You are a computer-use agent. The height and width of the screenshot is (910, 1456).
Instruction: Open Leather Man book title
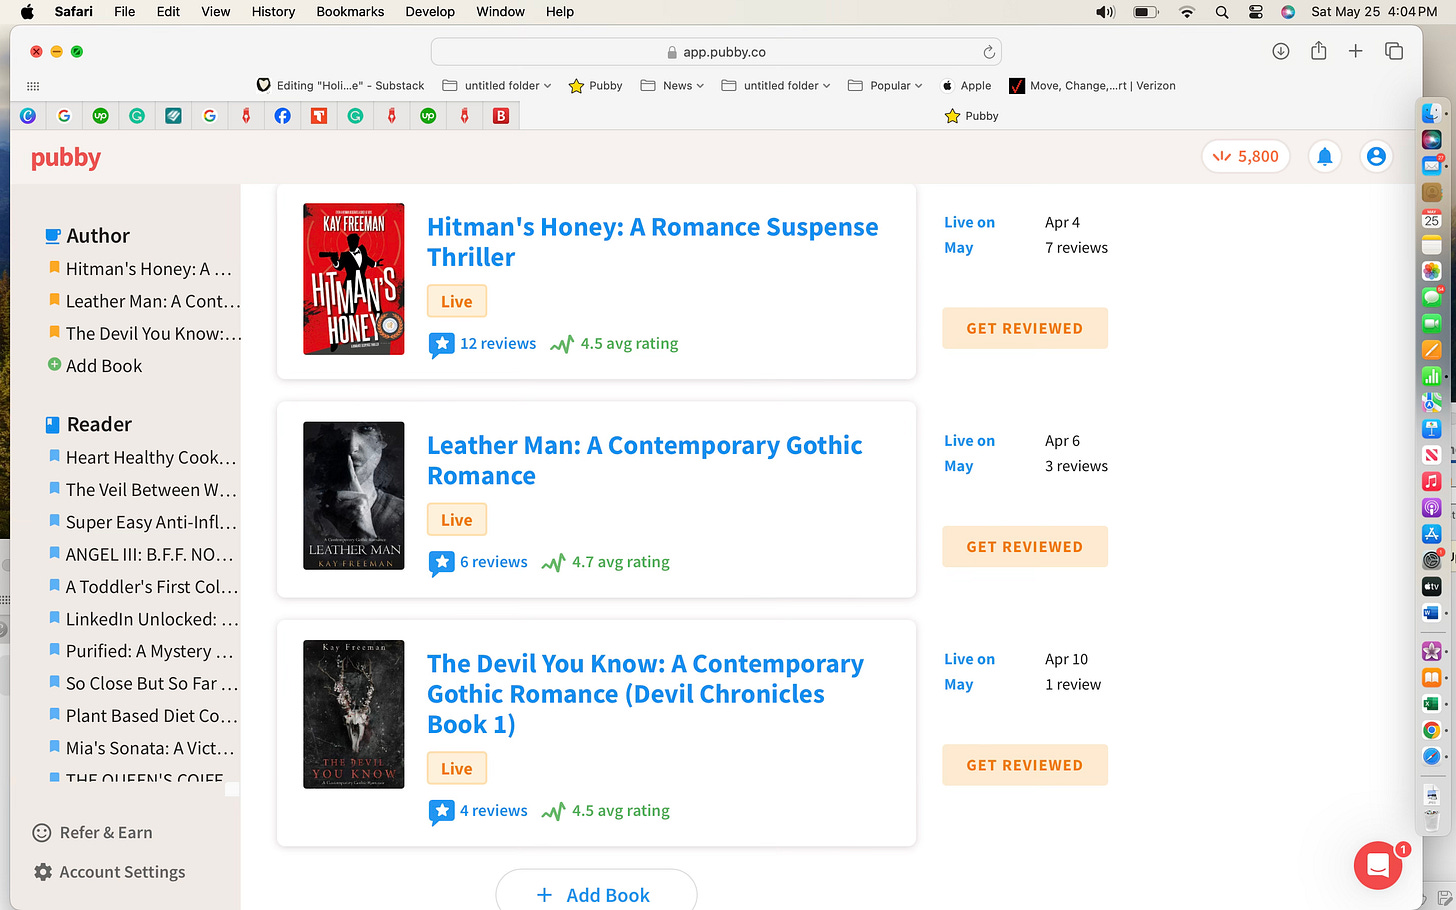645,460
